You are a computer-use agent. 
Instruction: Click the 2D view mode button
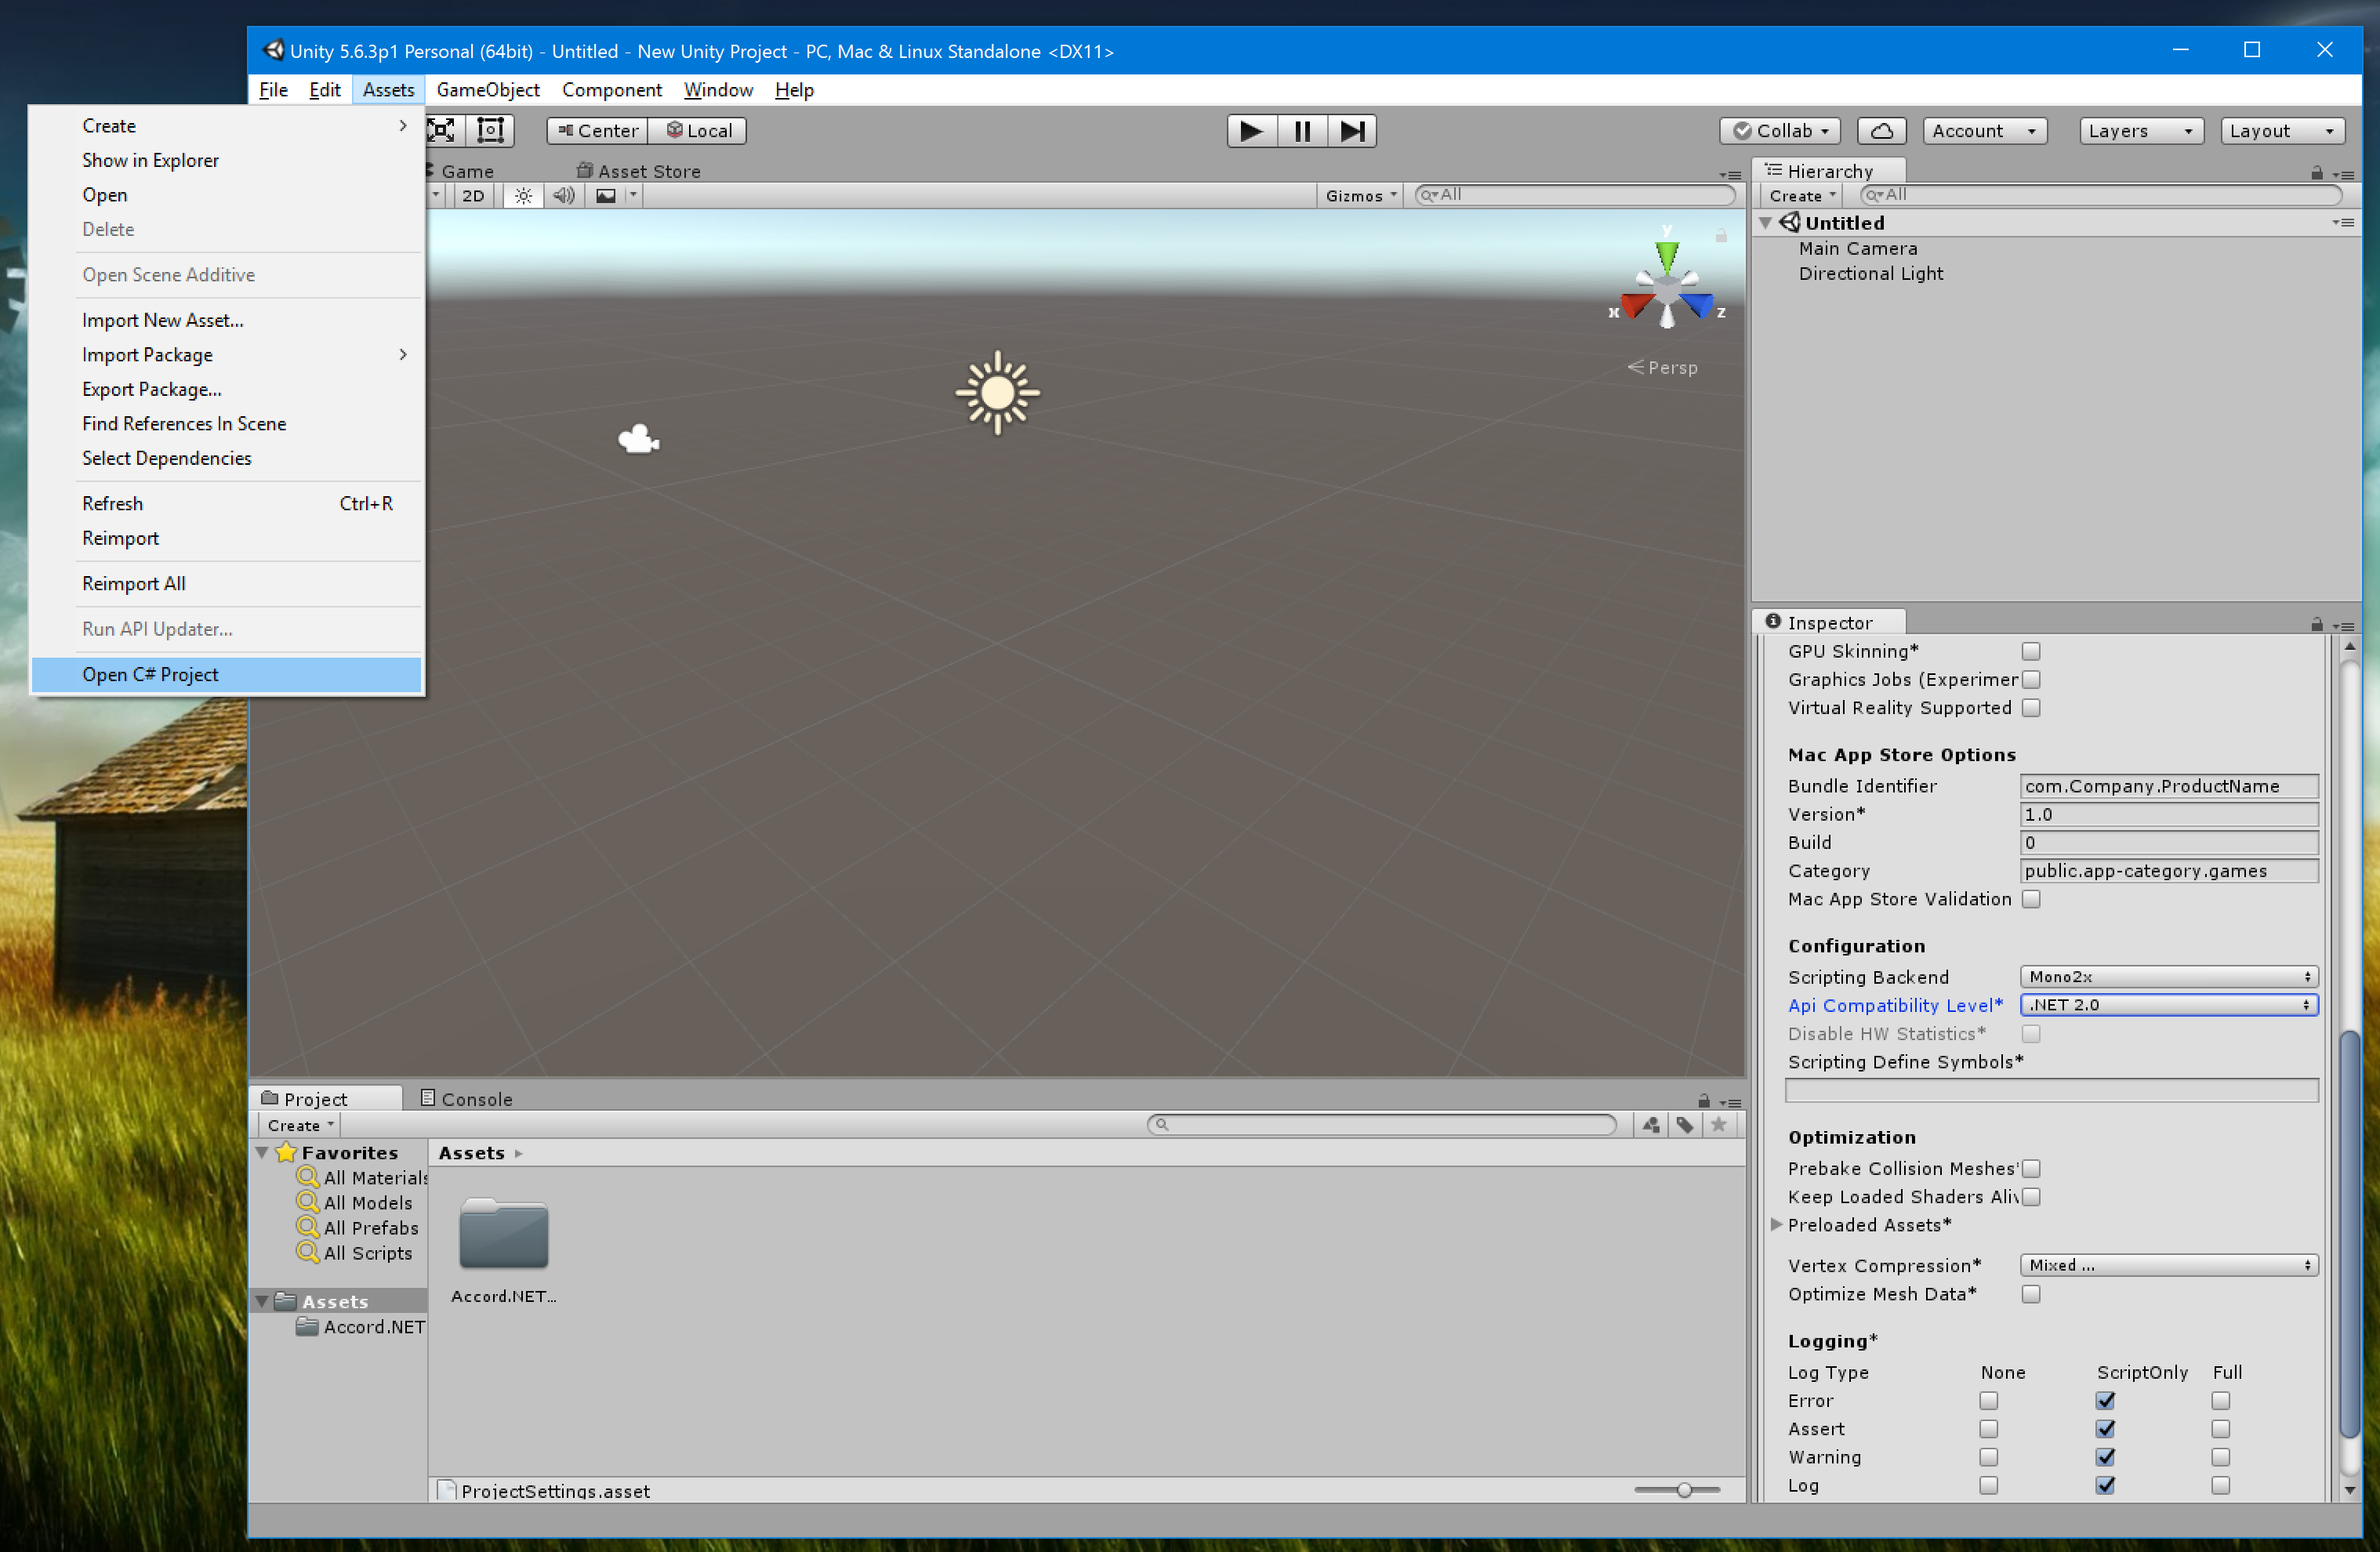pyautogui.click(x=473, y=196)
